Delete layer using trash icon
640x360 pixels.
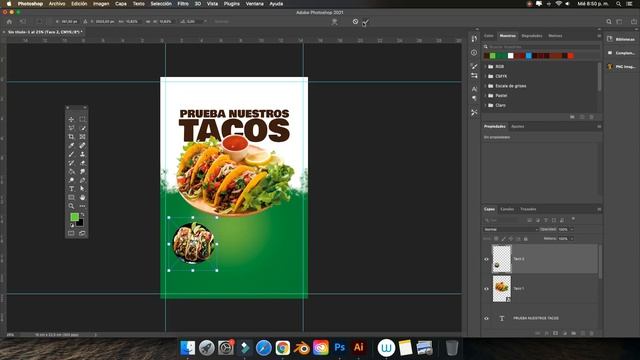tap(591, 333)
